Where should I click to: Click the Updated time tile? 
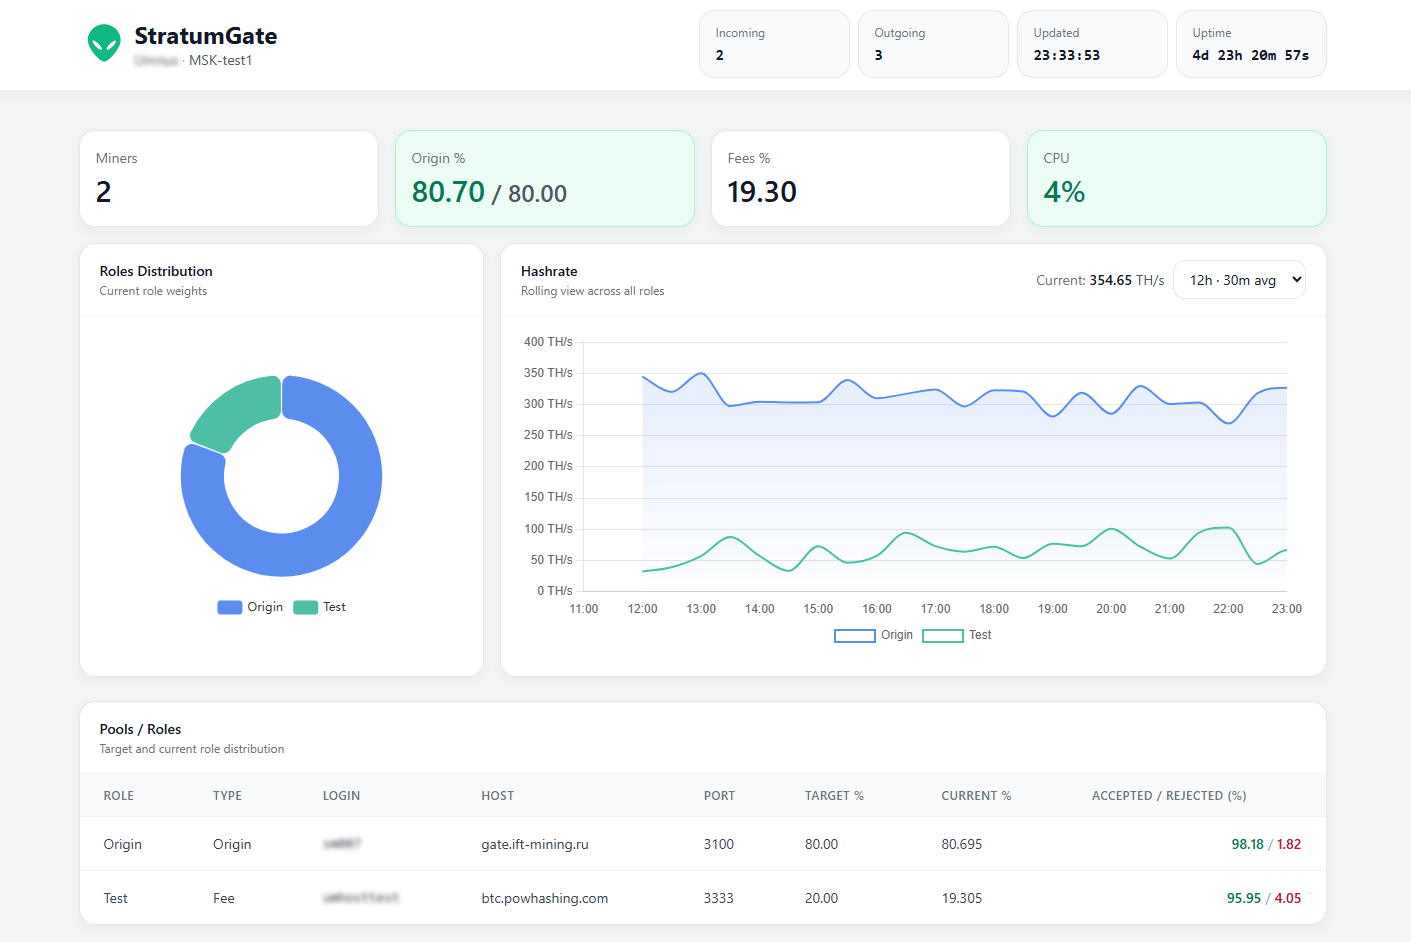click(x=1092, y=44)
